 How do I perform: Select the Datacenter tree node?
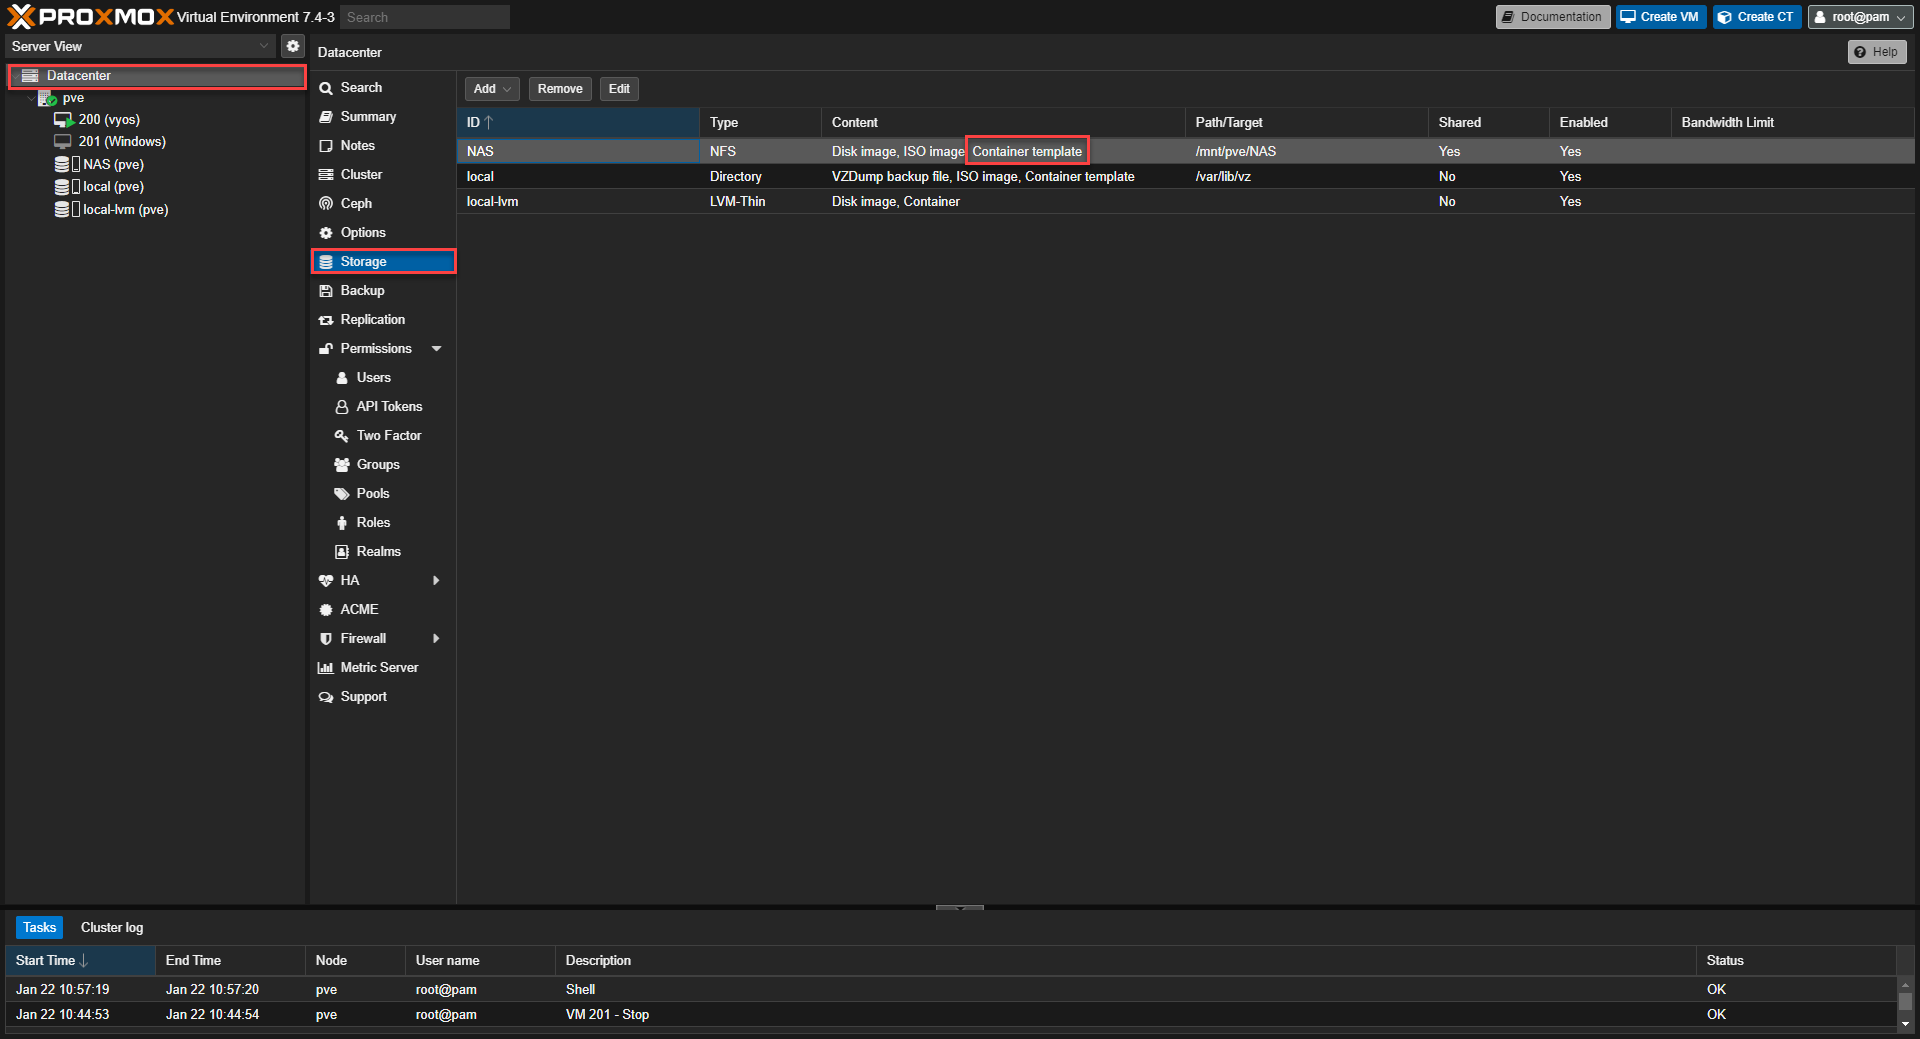click(157, 76)
